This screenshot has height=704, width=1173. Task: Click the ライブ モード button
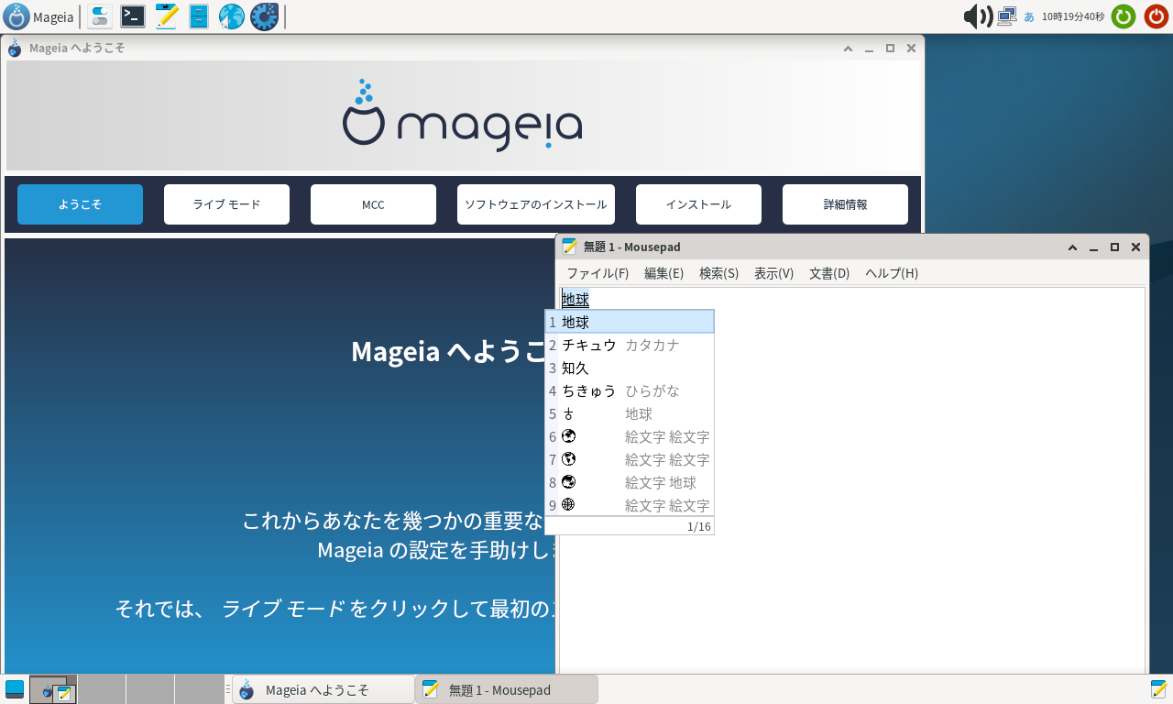[x=226, y=204]
